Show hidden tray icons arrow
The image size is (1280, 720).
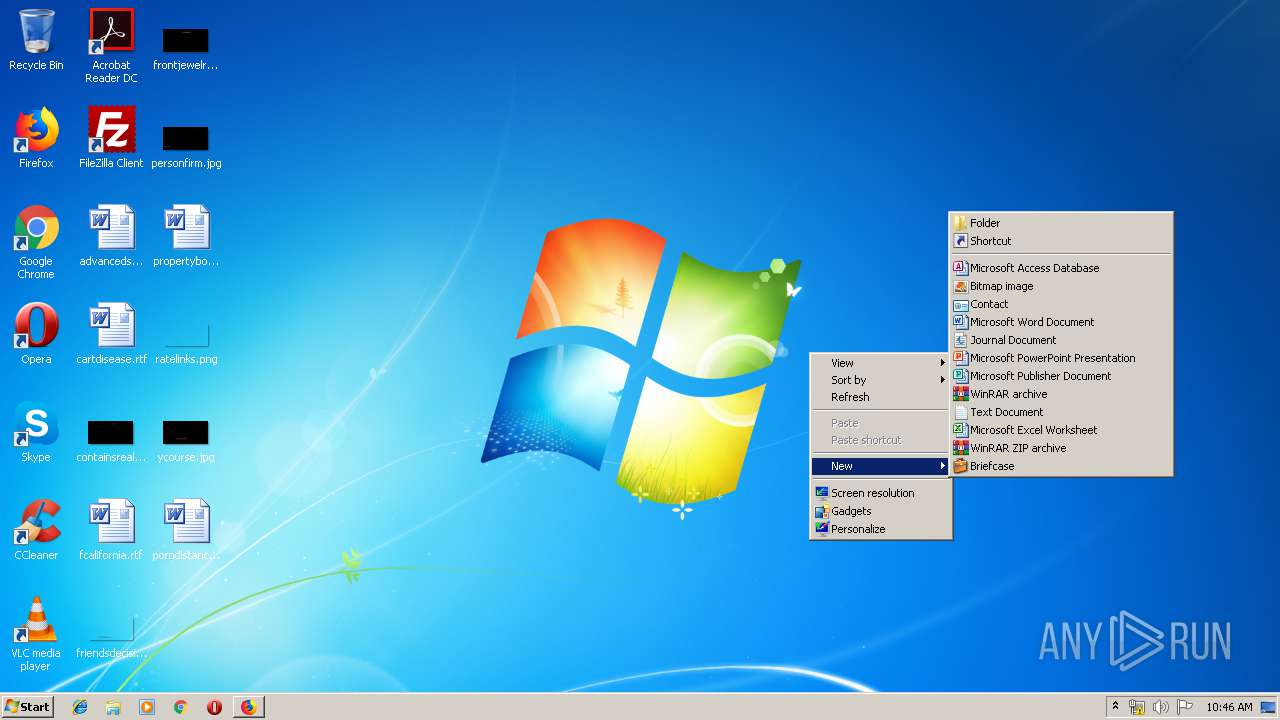(1115, 706)
